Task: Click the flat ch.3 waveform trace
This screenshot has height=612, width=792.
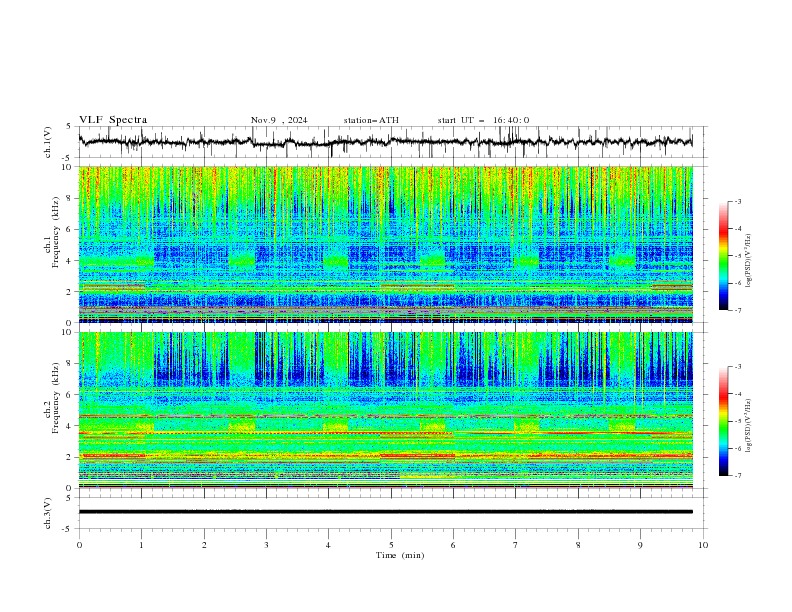Action: pyautogui.click(x=385, y=512)
